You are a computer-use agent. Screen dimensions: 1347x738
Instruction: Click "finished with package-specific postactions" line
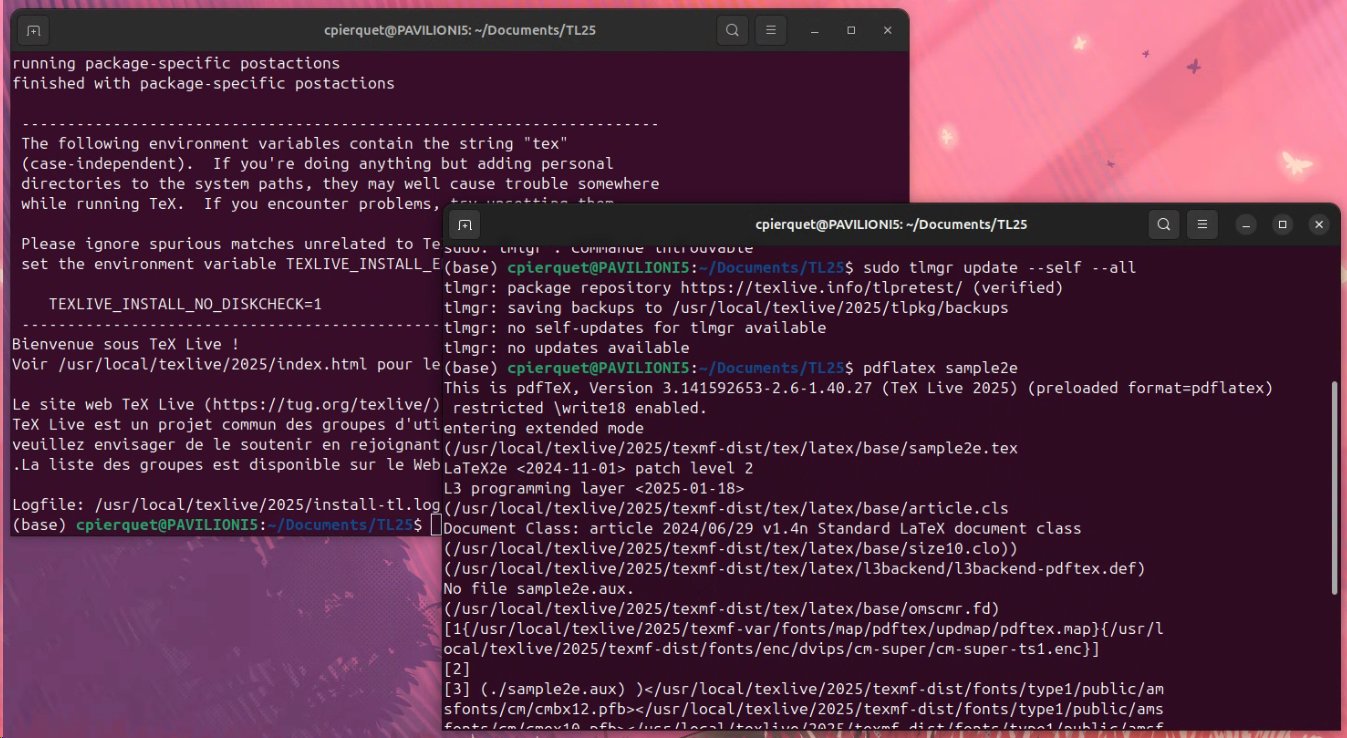pos(203,83)
